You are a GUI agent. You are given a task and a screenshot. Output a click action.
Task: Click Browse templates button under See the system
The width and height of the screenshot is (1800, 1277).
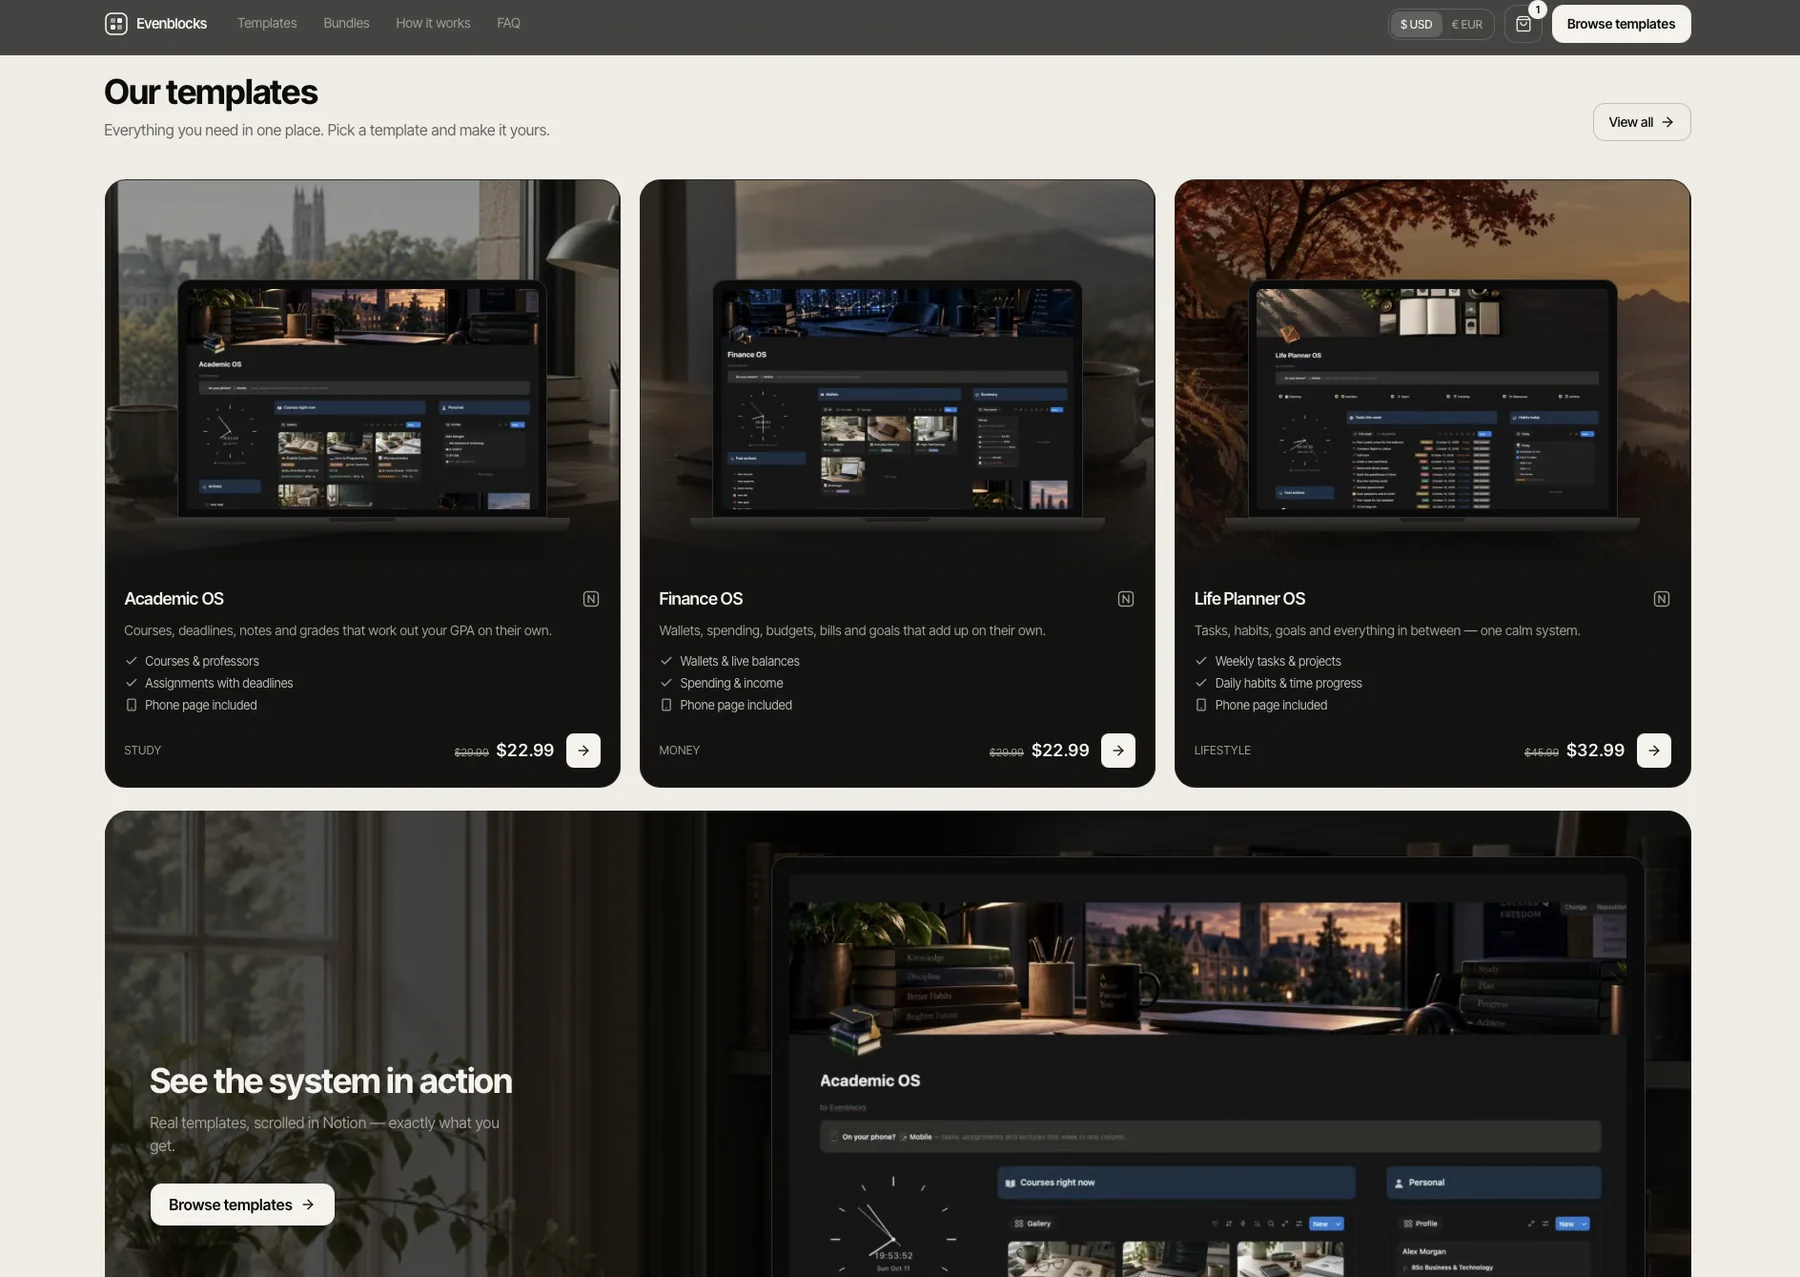(x=242, y=1205)
